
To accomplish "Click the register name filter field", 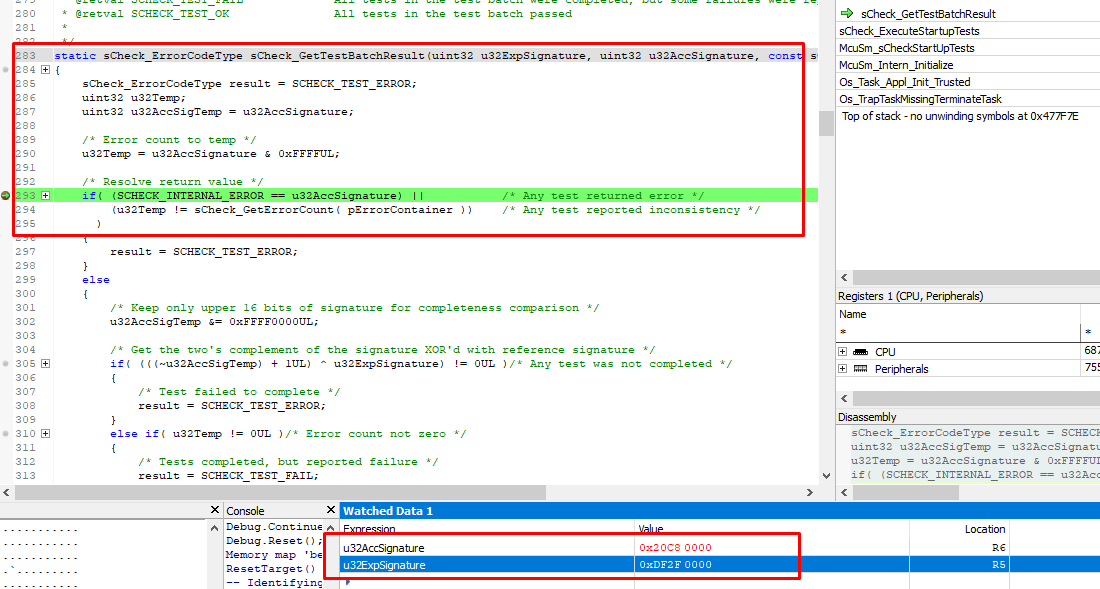I will click(959, 332).
